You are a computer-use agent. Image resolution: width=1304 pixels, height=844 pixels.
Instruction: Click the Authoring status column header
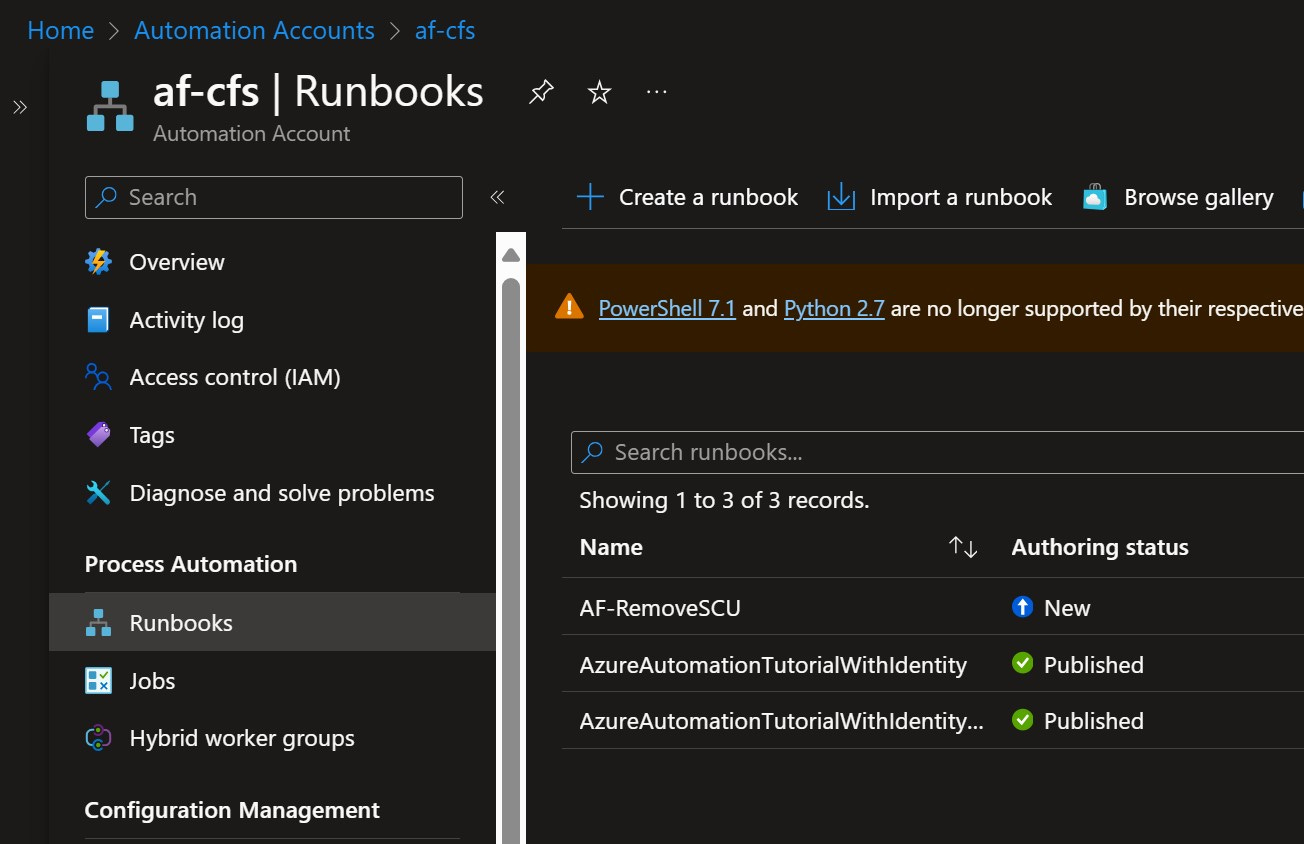coord(1100,547)
